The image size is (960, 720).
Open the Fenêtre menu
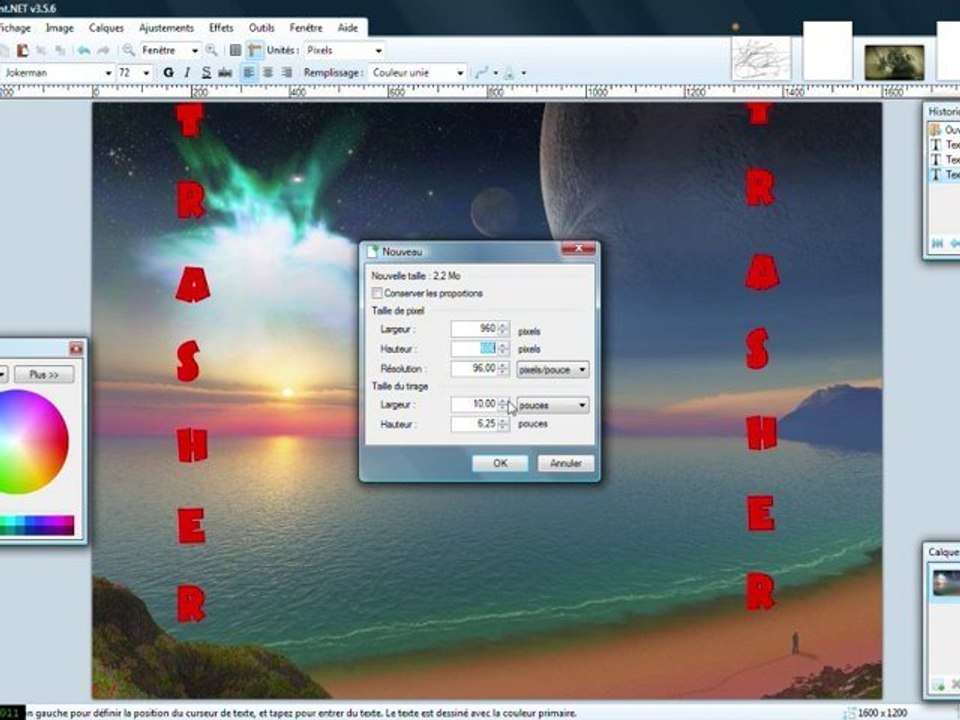[x=306, y=28]
